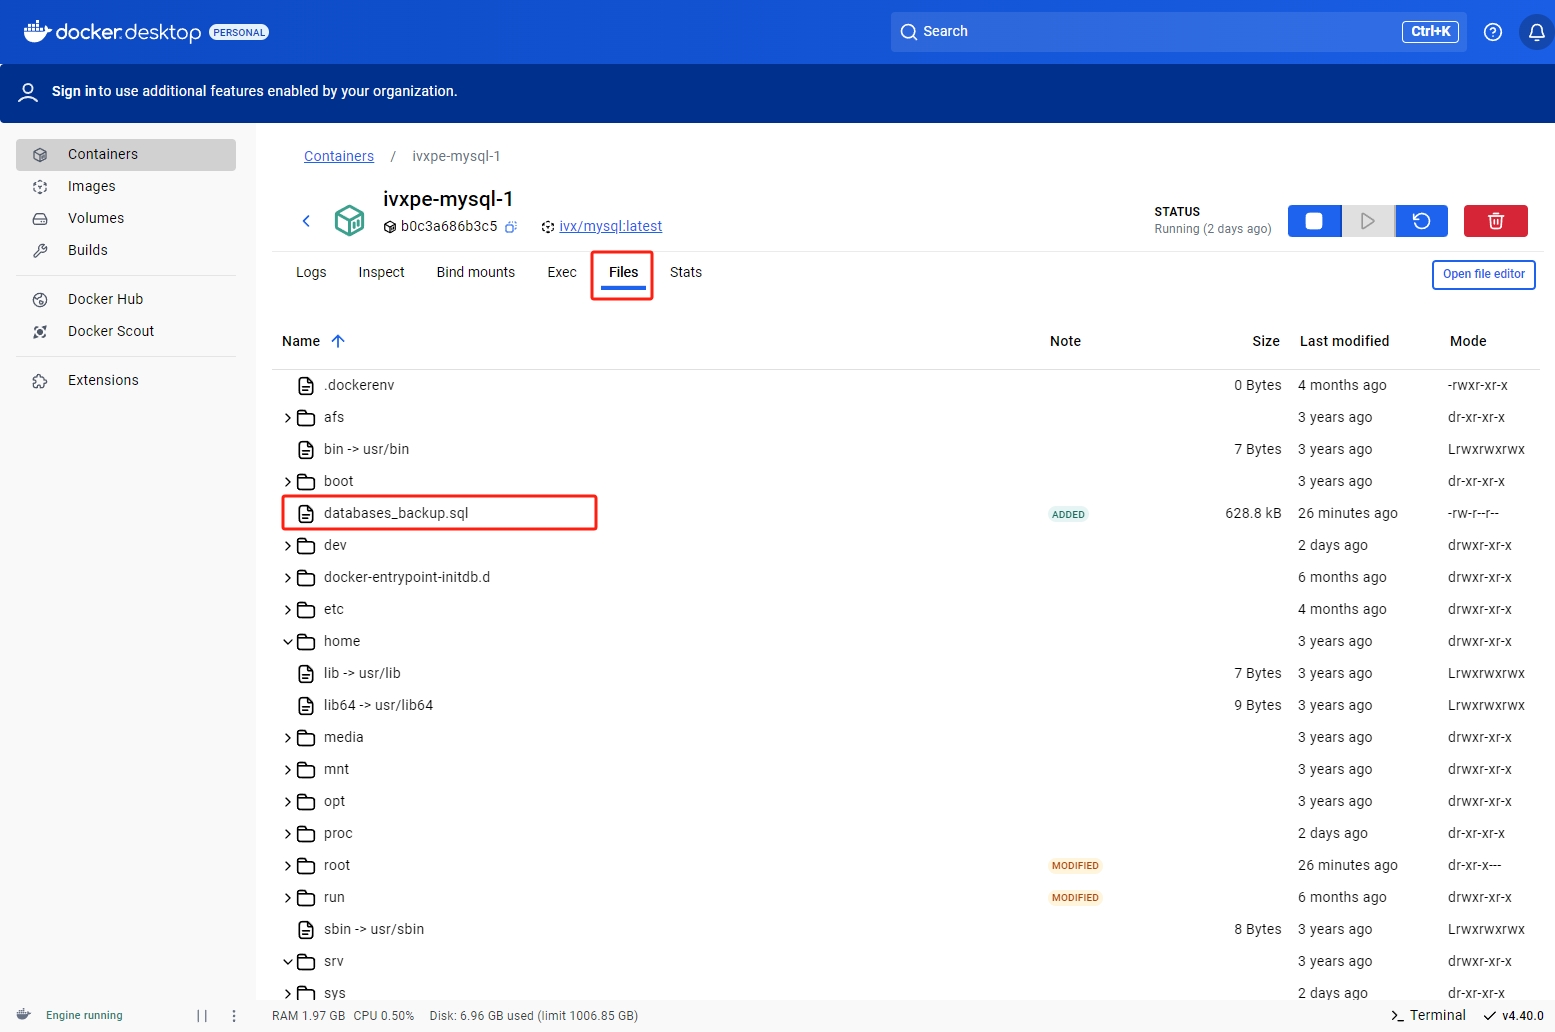The image size is (1555, 1032).
Task: Sort files by Name column arrow
Action: point(338,341)
